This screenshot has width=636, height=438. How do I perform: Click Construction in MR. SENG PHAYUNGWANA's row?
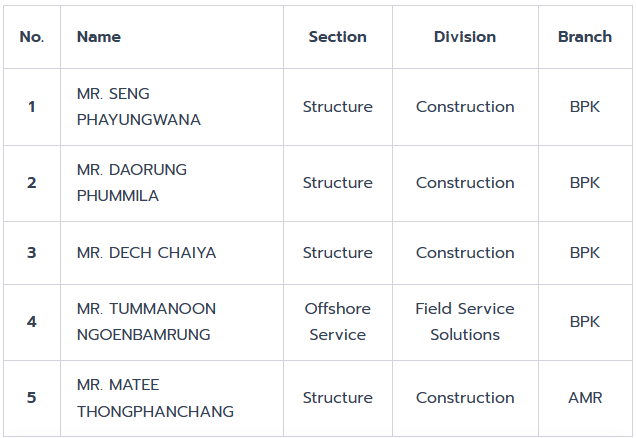tap(465, 107)
